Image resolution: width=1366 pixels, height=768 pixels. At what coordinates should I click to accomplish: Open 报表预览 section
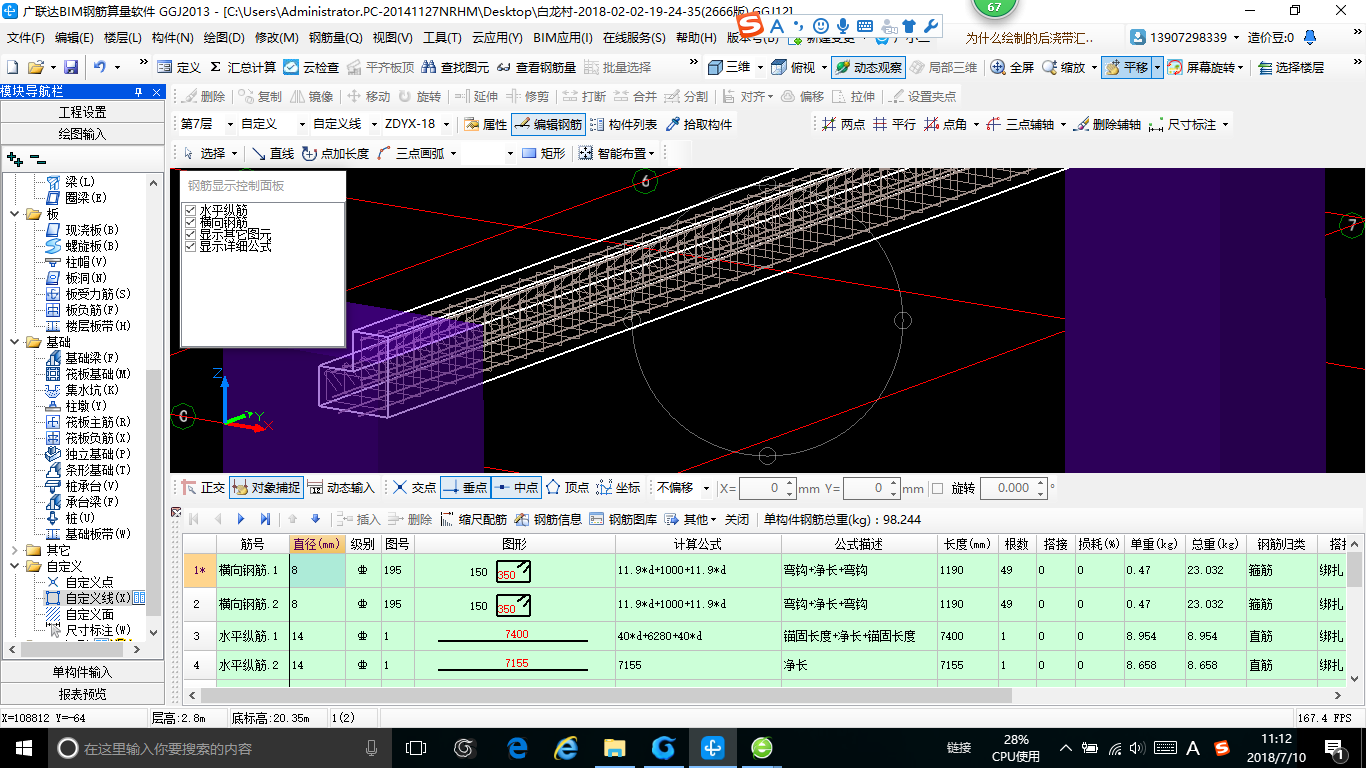(x=82, y=694)
